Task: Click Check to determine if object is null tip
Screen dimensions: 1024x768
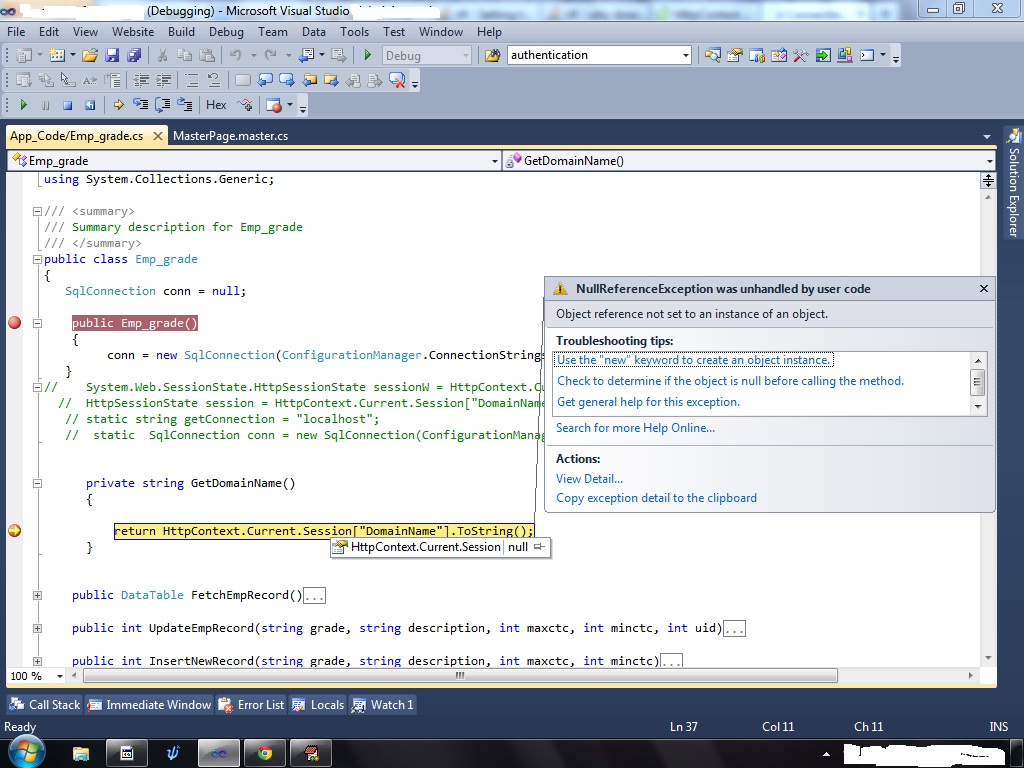Action: tap(730, 381)
